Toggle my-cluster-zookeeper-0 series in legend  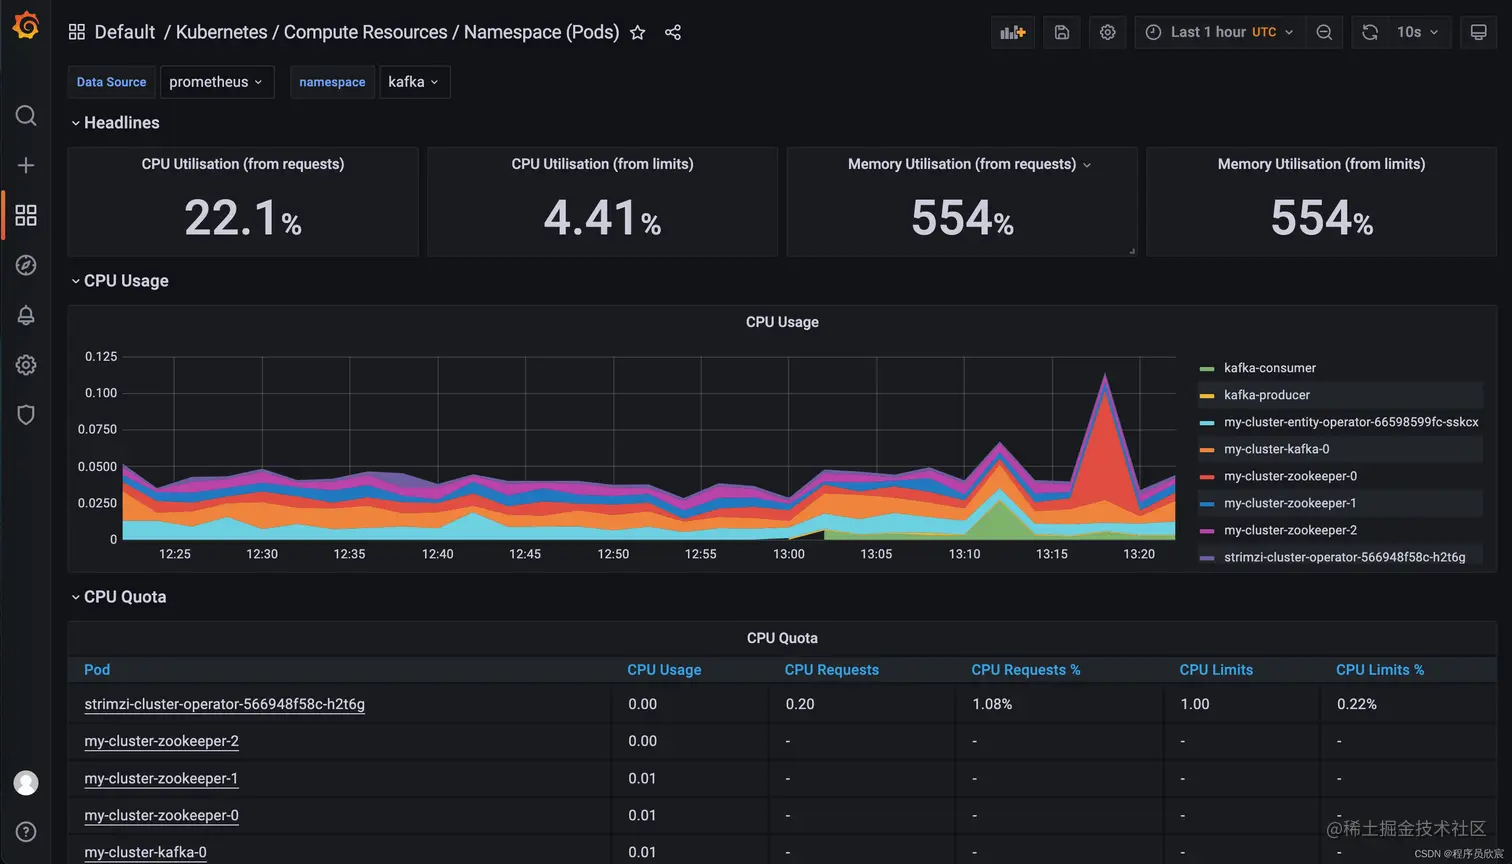1290,476
